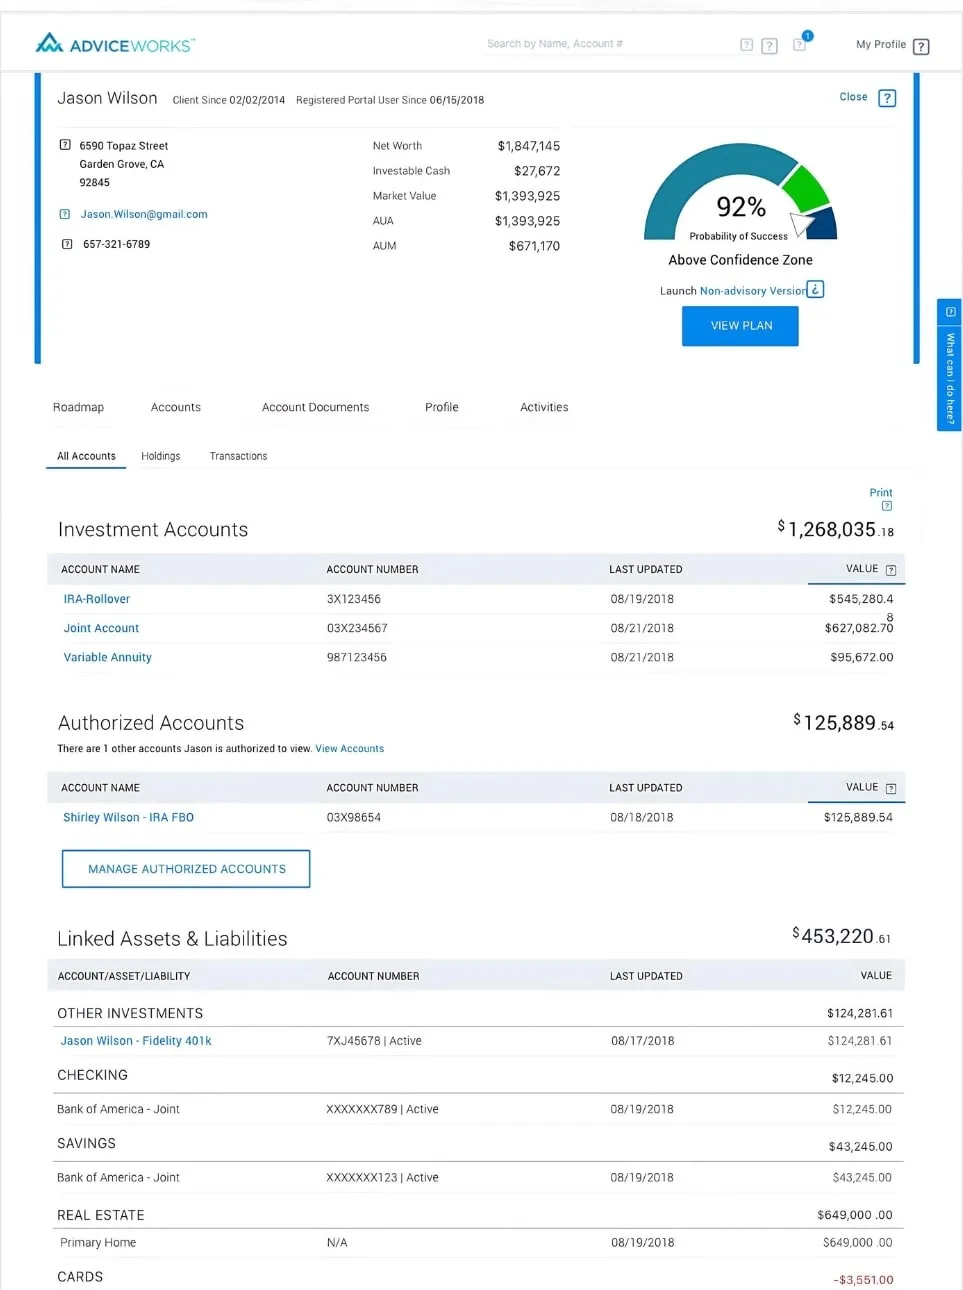Screen dimensions: 963x1290
Task: Click account number 987123456
Action: 357,657
